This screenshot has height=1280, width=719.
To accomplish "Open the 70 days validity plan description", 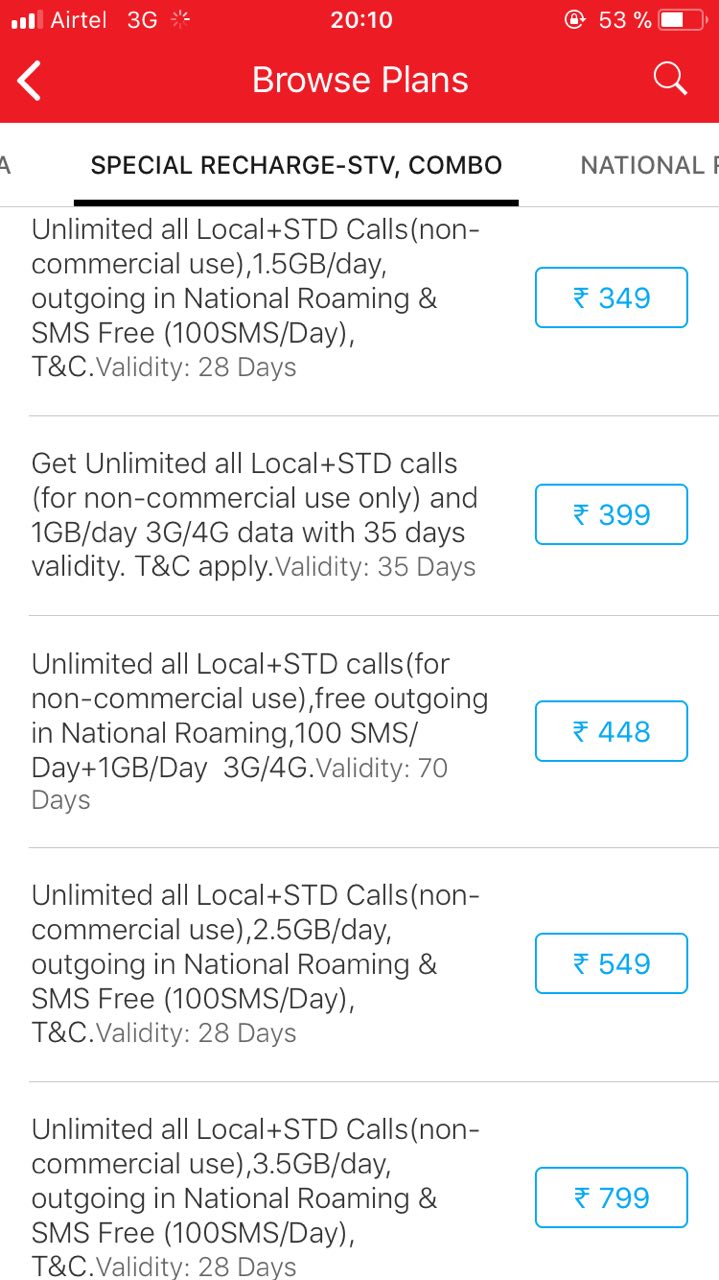I will [256, 732].
